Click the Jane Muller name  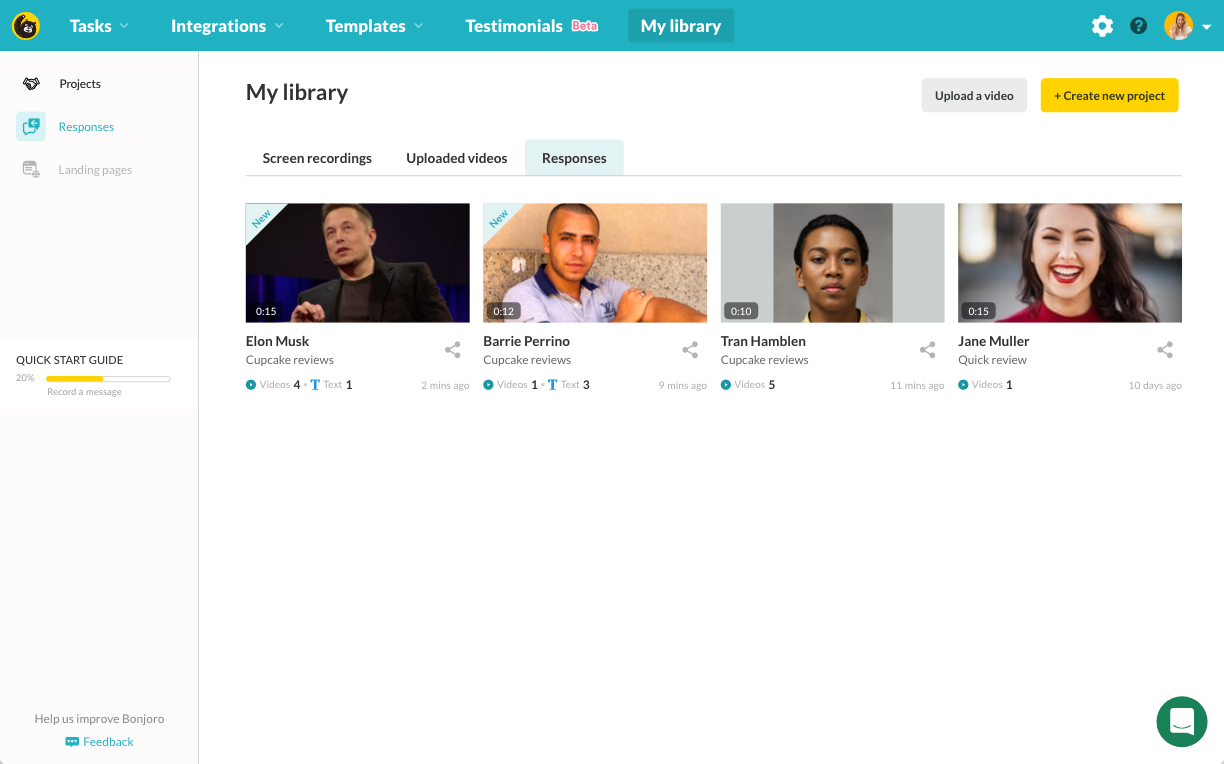point(993,341)
